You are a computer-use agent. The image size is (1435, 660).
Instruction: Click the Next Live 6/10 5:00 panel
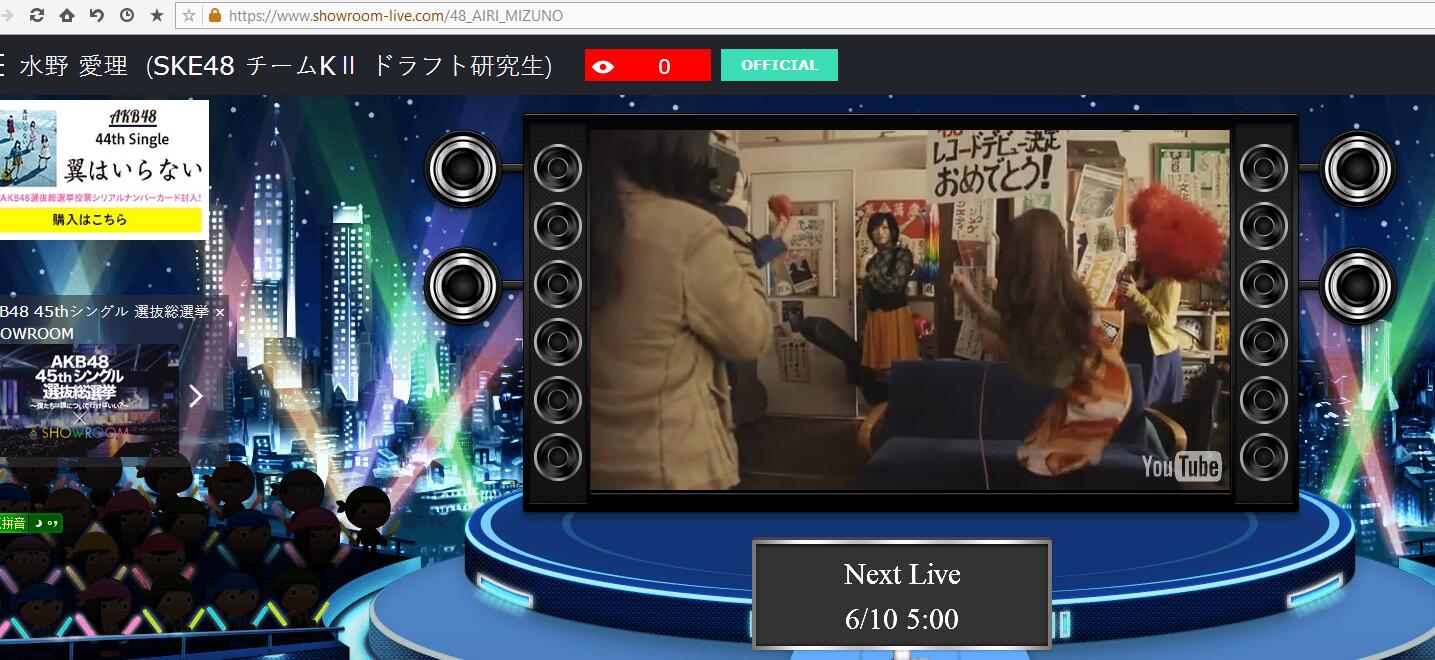pyautogui.click(x=902, y=596)
